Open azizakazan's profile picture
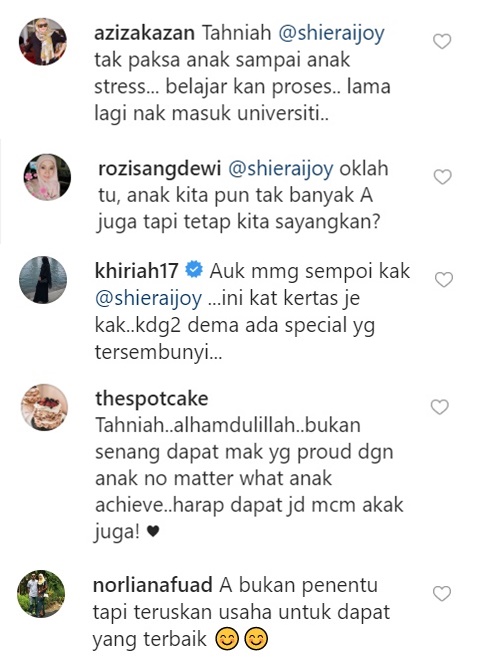This screenshot has height=669, width=489. [x=43, y=42]
